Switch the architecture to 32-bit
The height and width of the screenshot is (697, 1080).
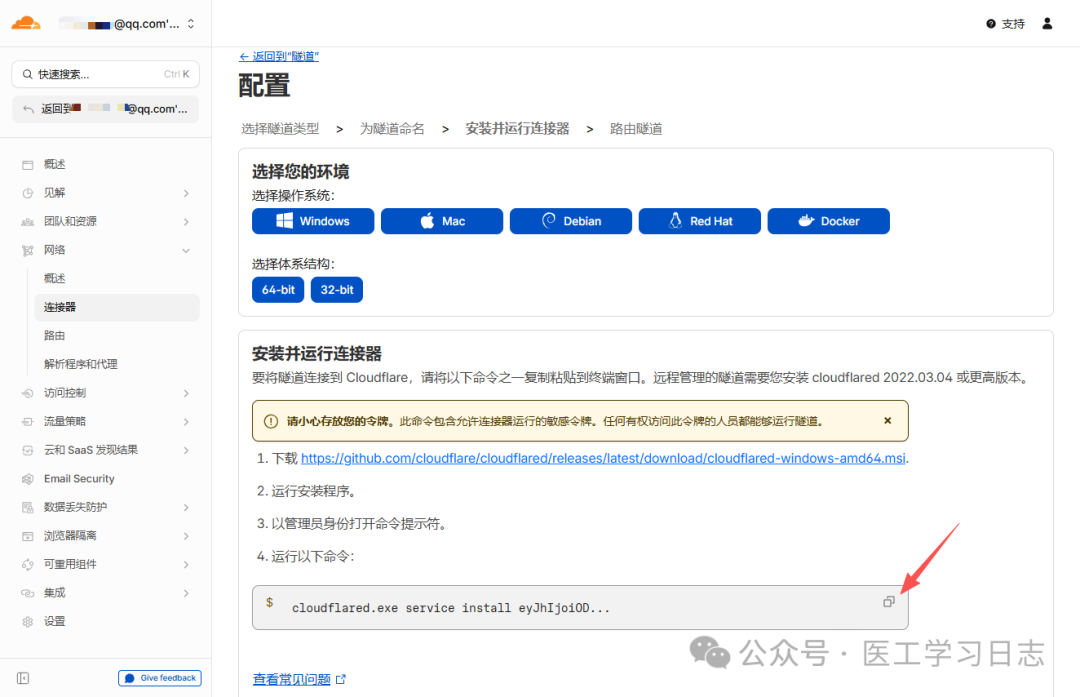(x=336, y=289)
